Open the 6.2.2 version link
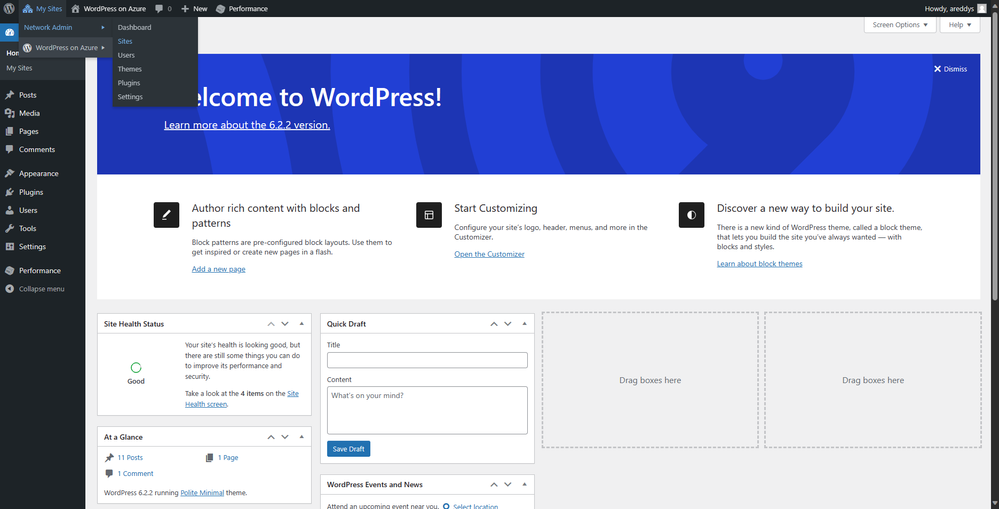This screenshot has width=999, height=509. pyautogui.click(x=247, y=125)
